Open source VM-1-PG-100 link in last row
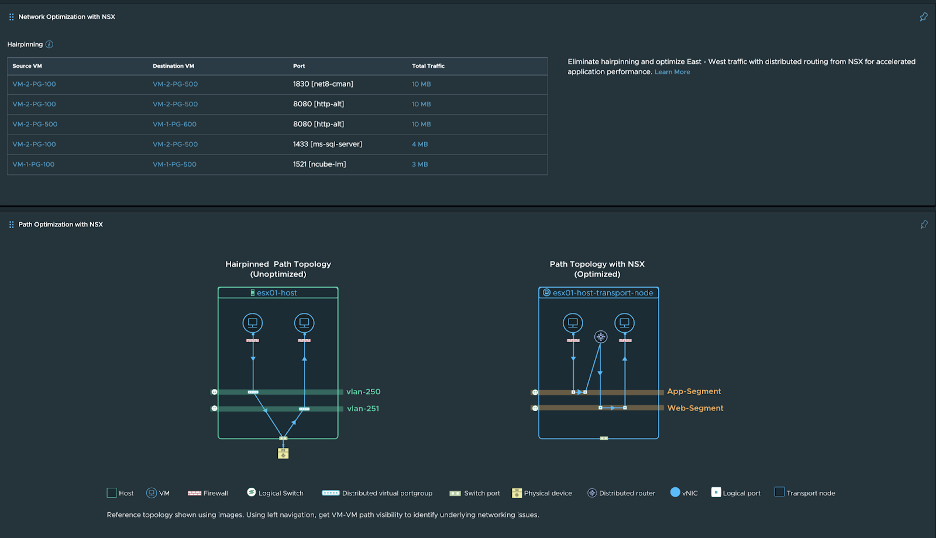Viewport: 936px width, 538px height. [x=34, y=164]
